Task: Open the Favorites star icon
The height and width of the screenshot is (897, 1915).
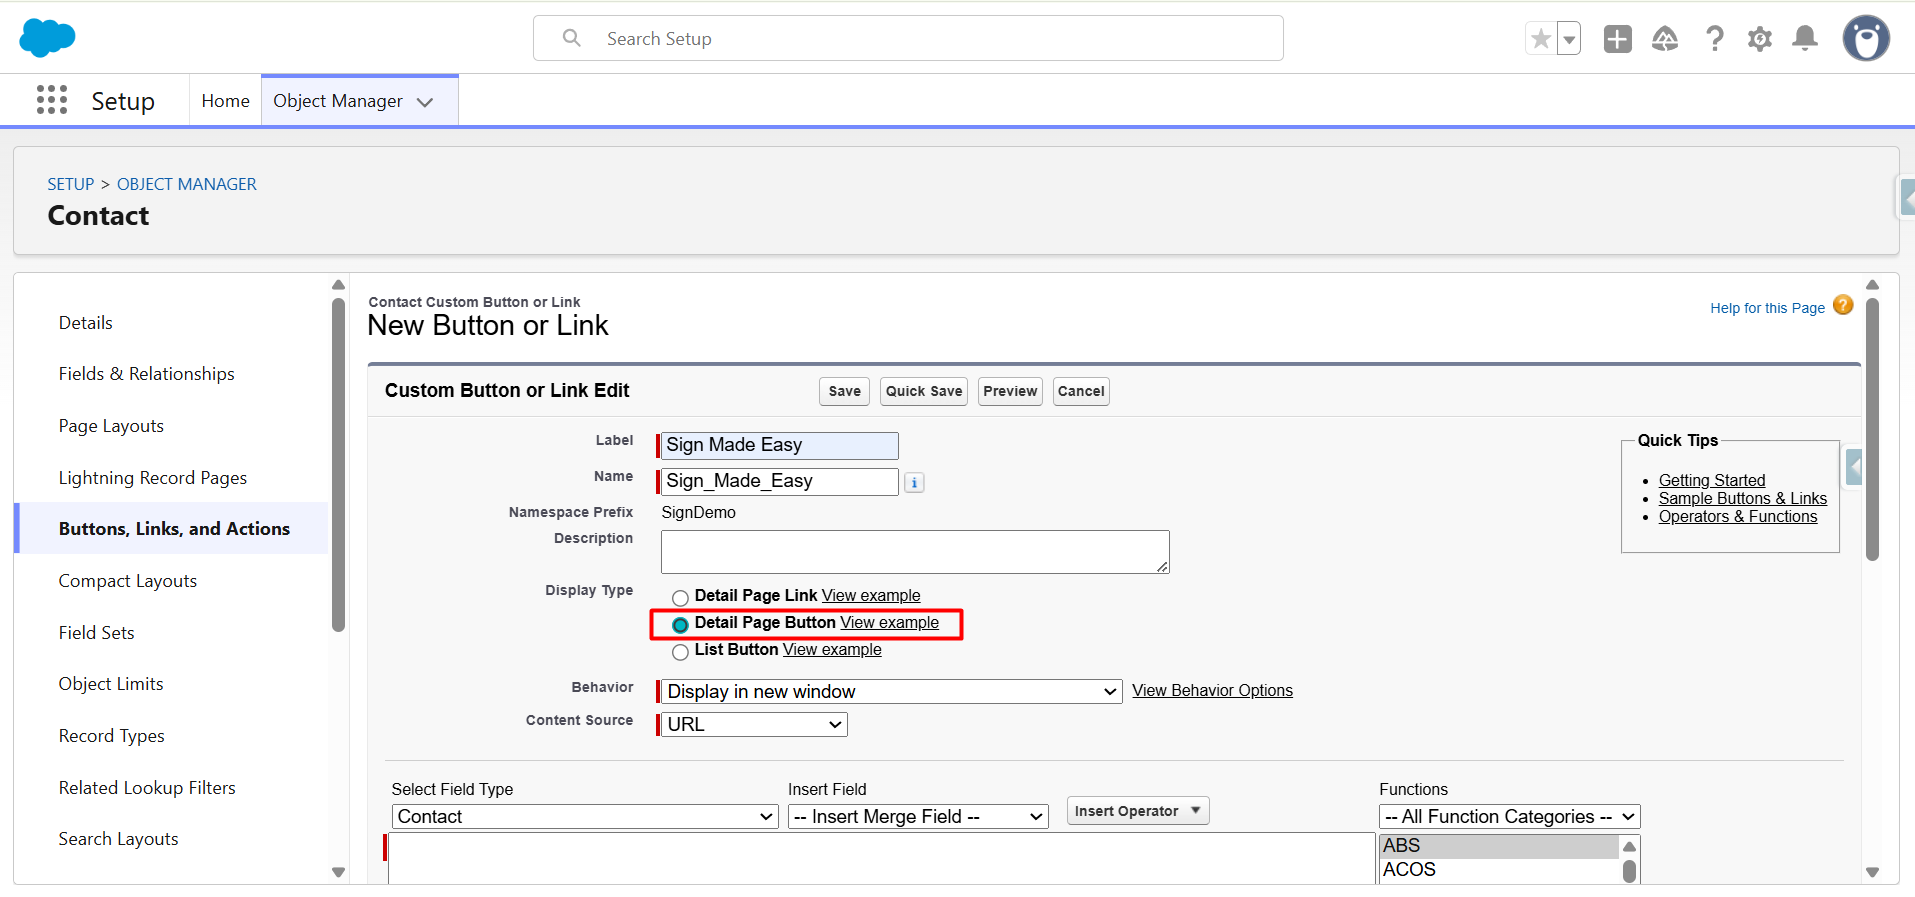Action: [1541, 39]
